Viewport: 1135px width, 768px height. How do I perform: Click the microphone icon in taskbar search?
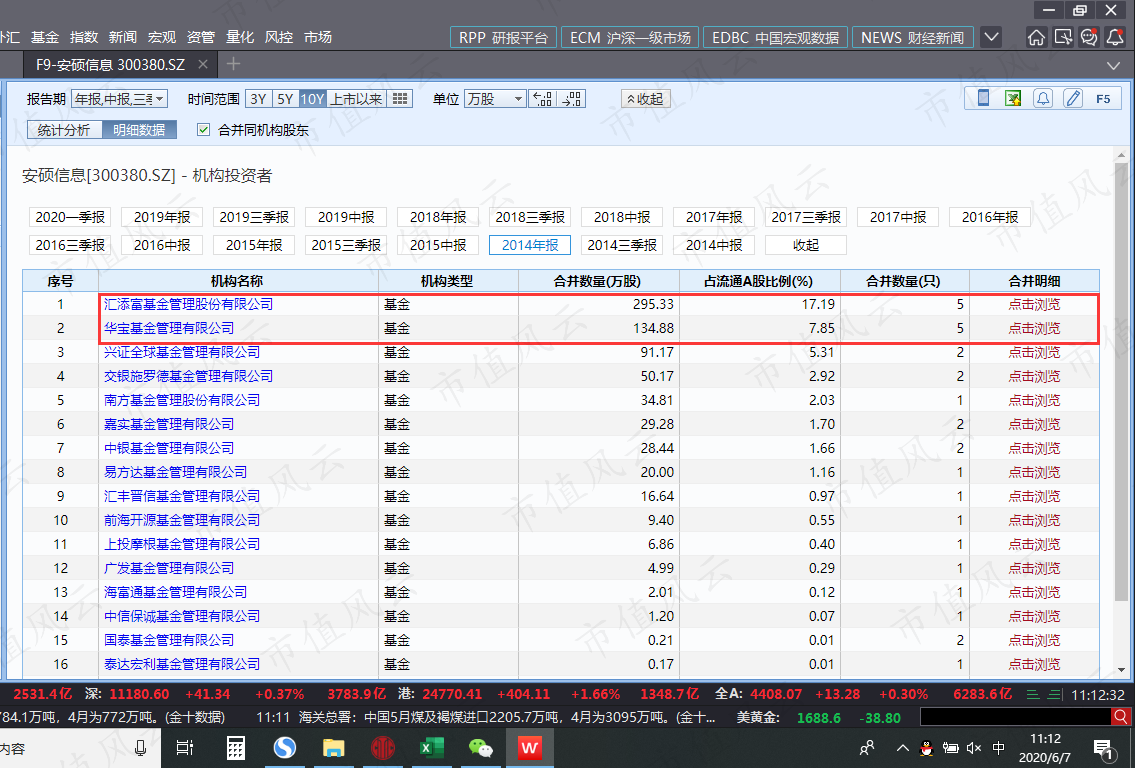point(140,748)
